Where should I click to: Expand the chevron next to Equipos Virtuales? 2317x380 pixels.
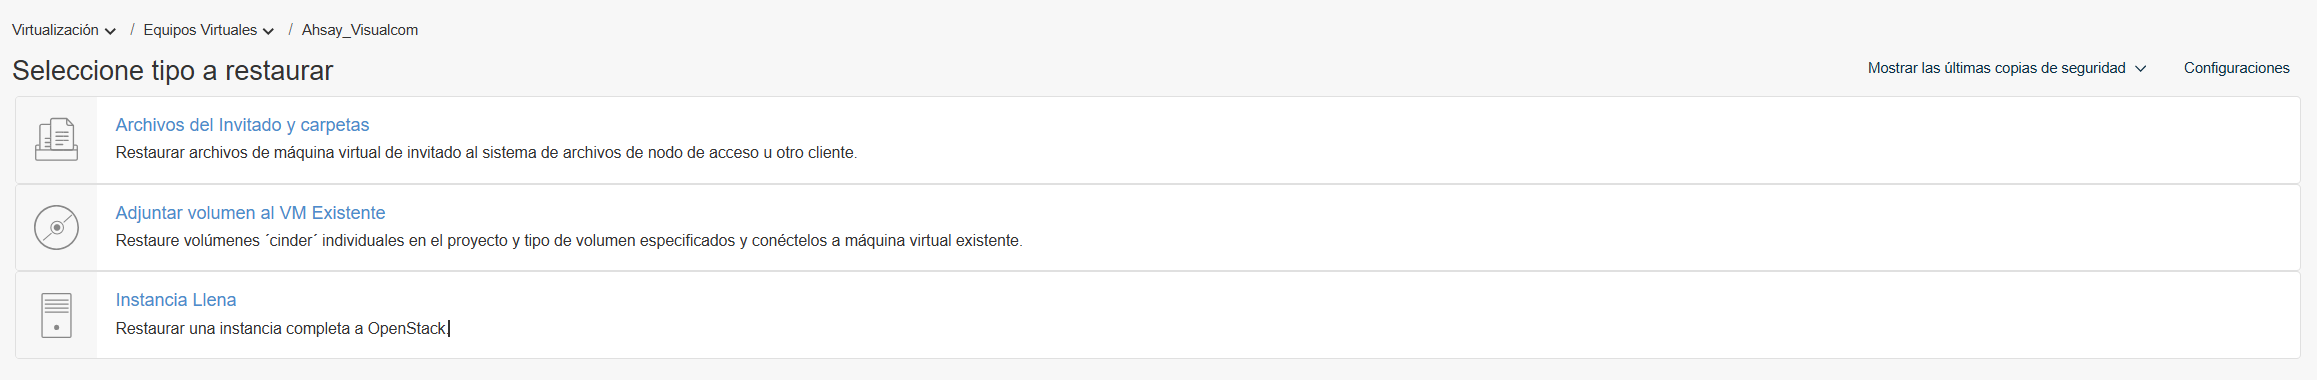point(268,31)
